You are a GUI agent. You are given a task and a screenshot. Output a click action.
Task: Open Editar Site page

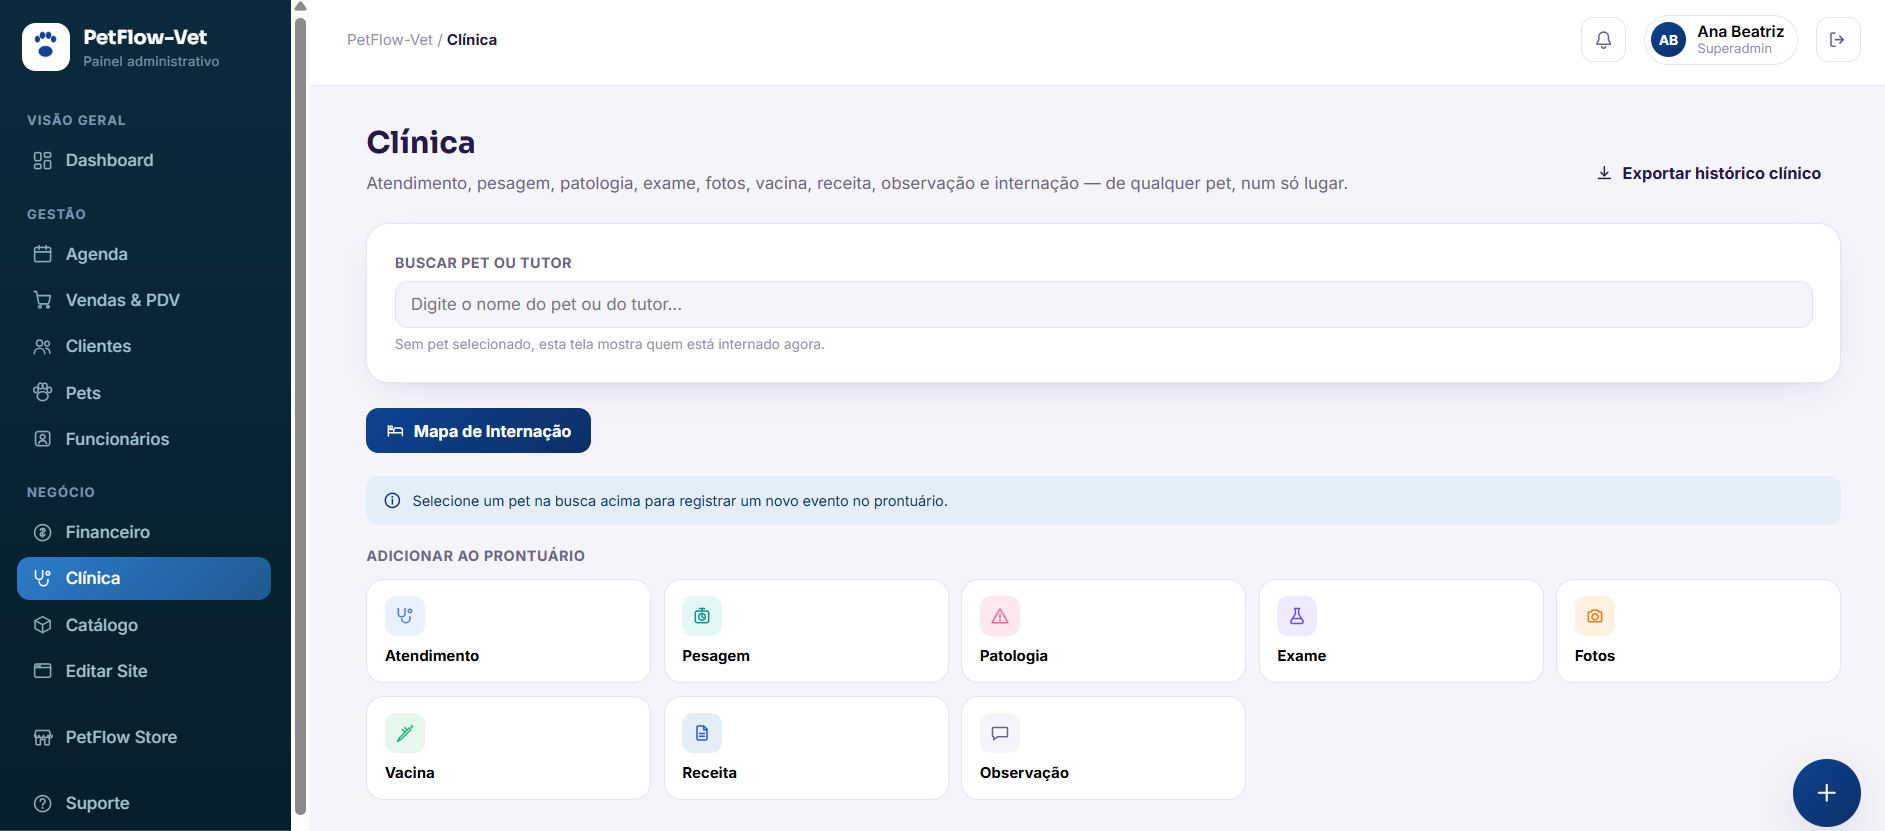[144, 671]
